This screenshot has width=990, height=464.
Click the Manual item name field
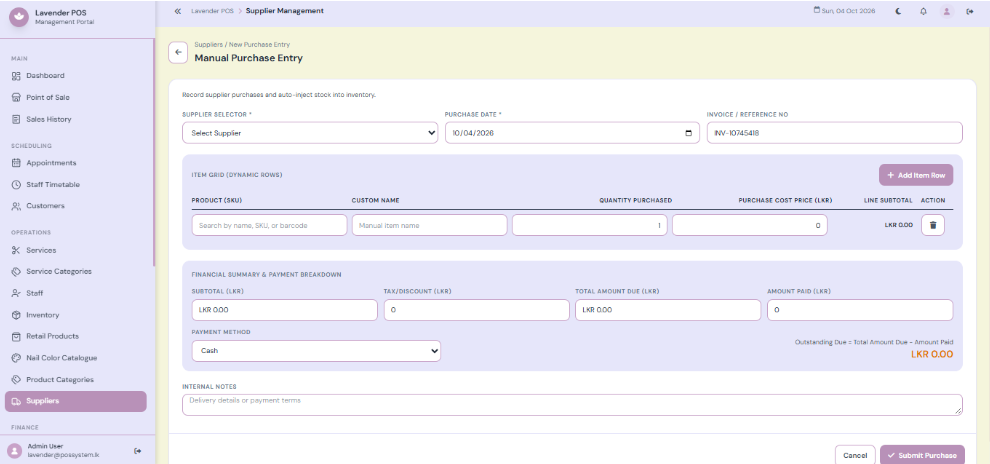click(x=429, y=225)
